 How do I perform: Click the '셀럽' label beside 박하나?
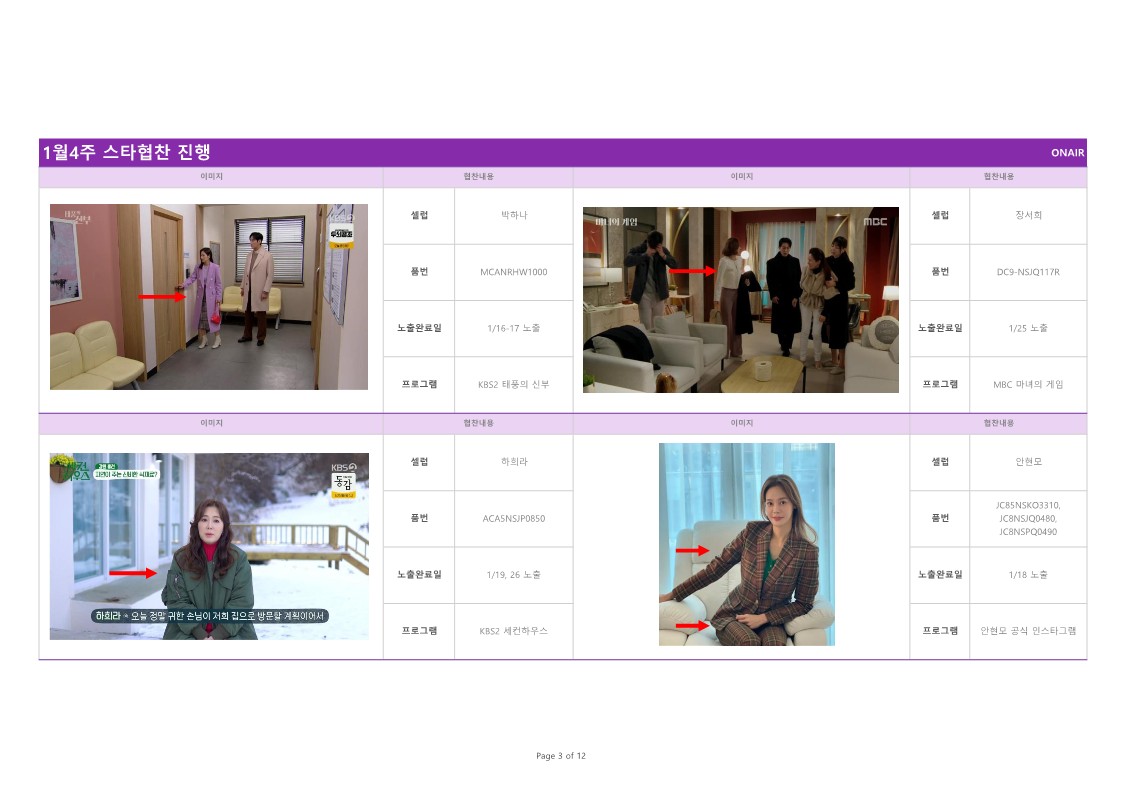click(419, 215)
